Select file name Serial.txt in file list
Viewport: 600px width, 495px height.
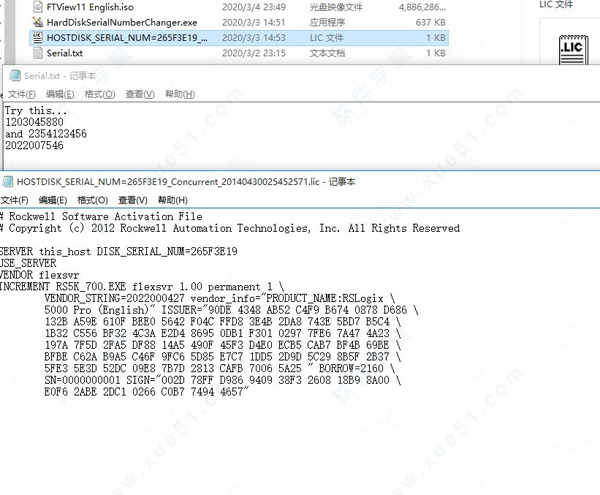pyautogui.click(x=64, y=53)
